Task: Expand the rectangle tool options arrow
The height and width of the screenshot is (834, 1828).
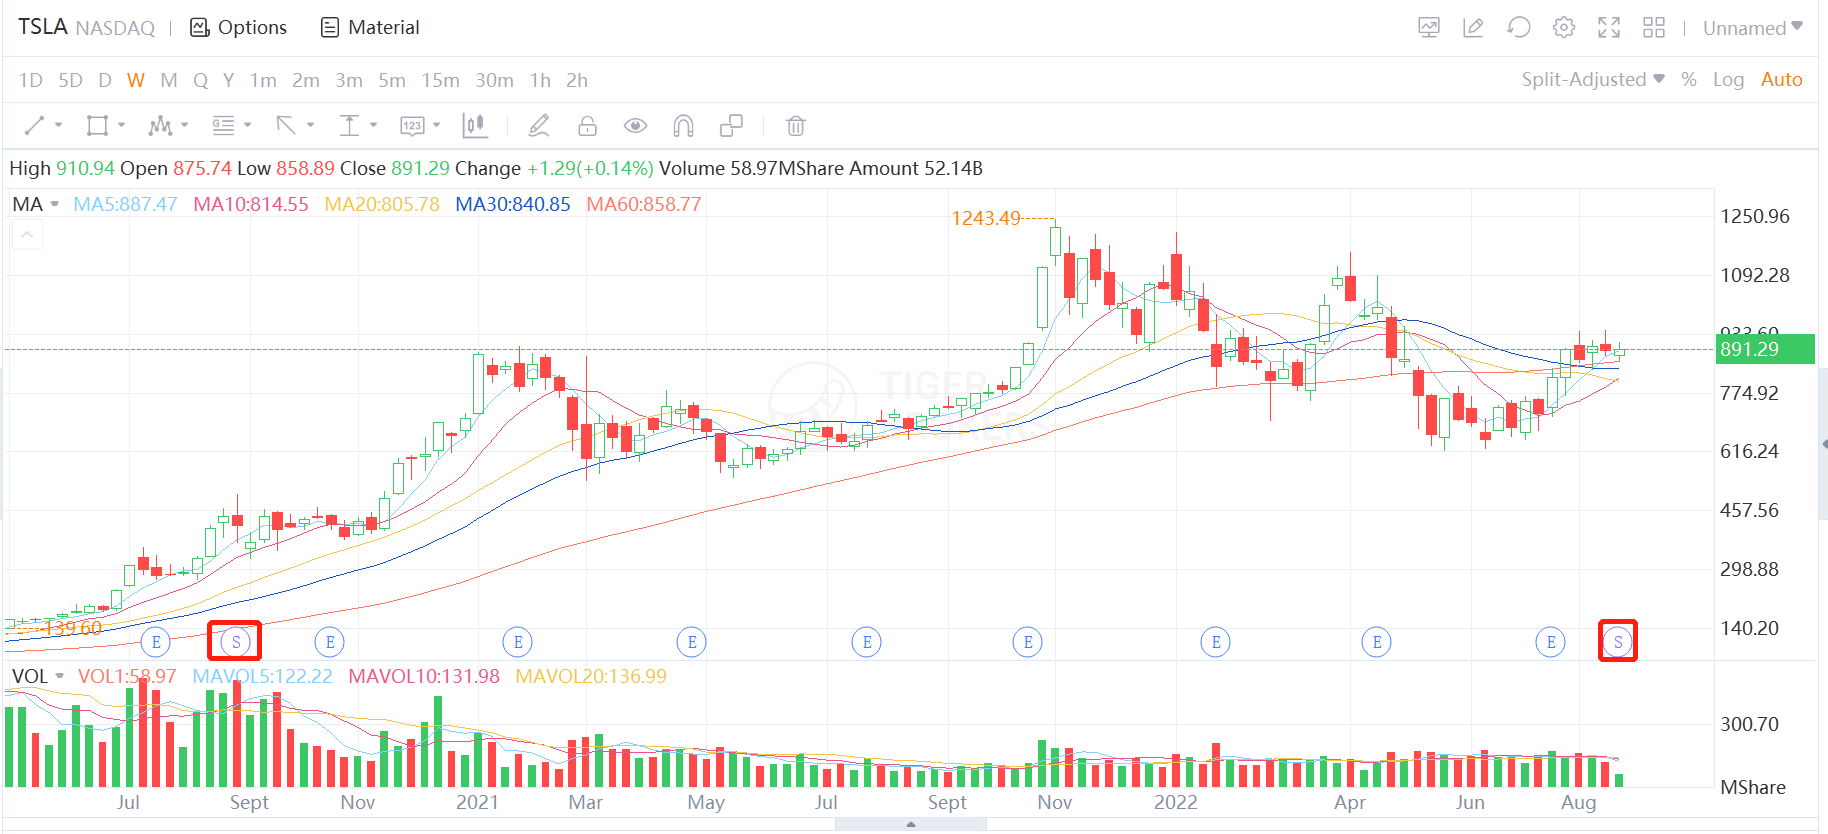Action: 121,125
